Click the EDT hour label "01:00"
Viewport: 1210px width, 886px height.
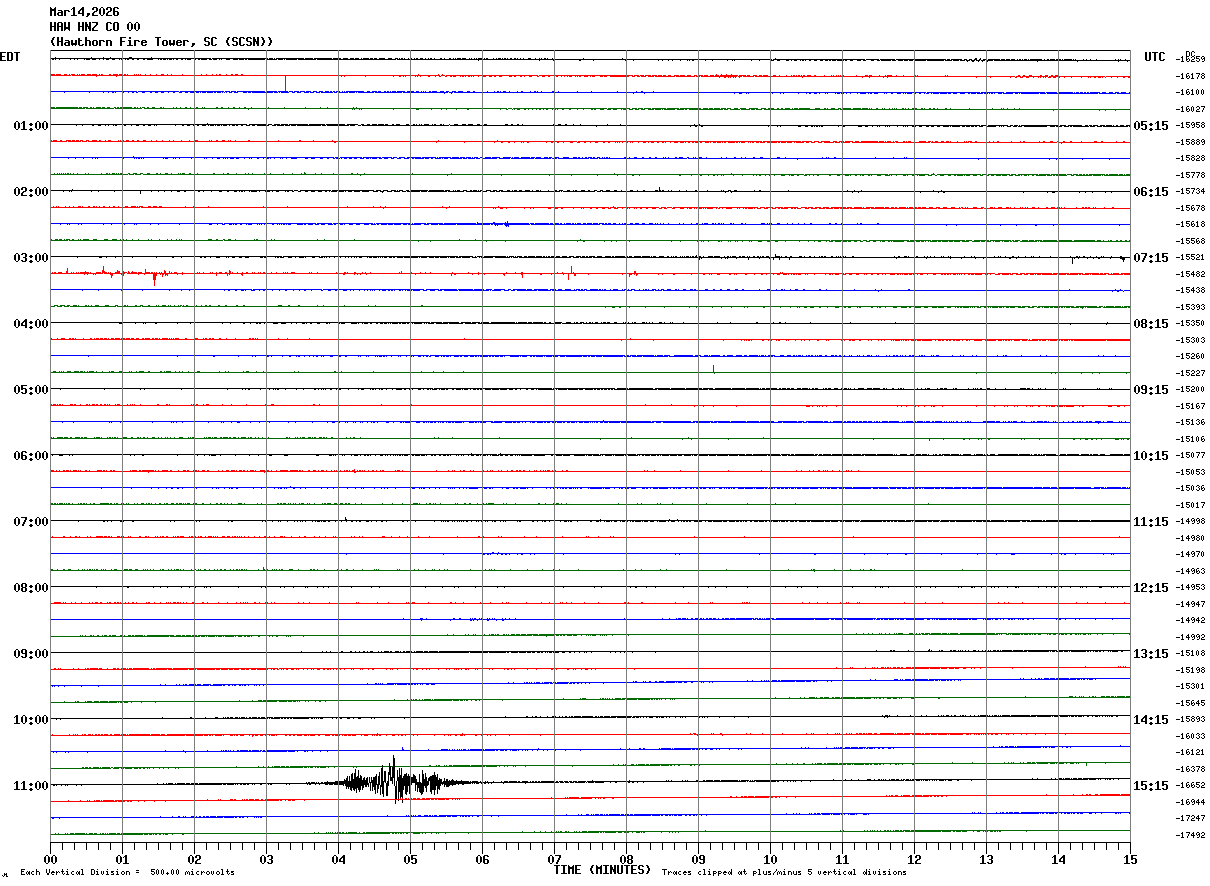click(x=31, y=126)
